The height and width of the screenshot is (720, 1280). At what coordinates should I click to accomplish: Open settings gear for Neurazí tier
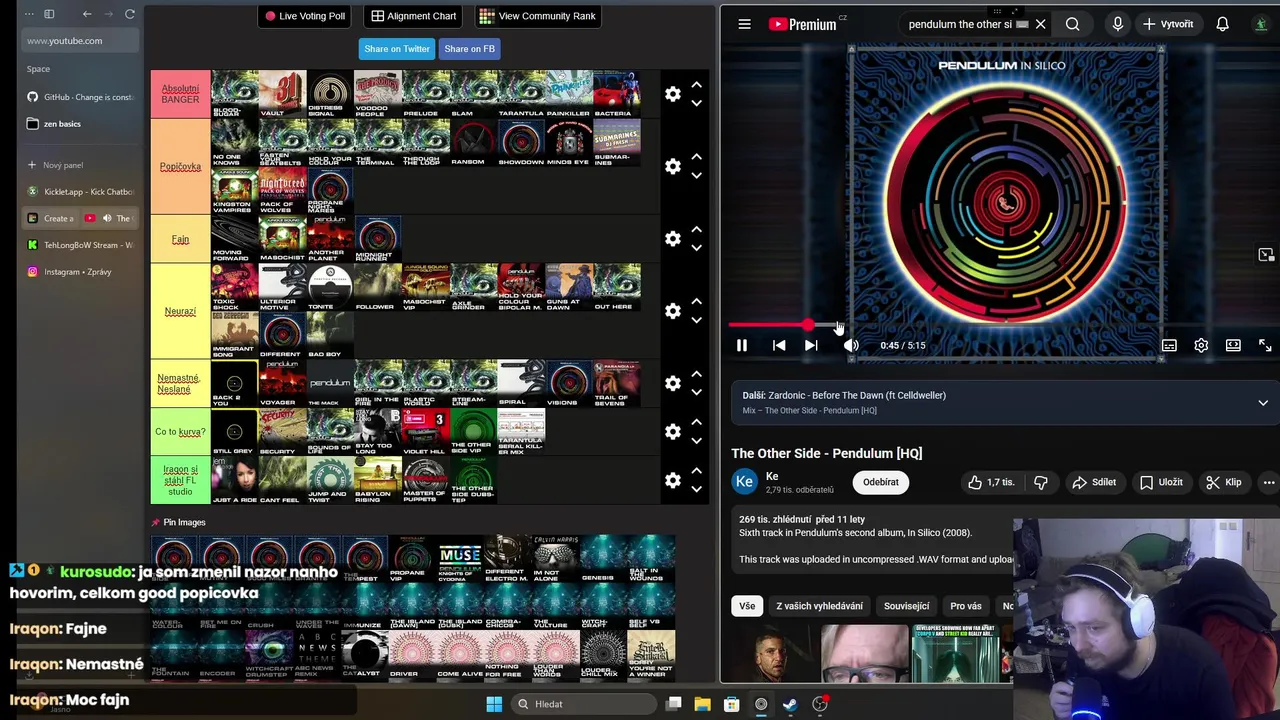[673, 311]
